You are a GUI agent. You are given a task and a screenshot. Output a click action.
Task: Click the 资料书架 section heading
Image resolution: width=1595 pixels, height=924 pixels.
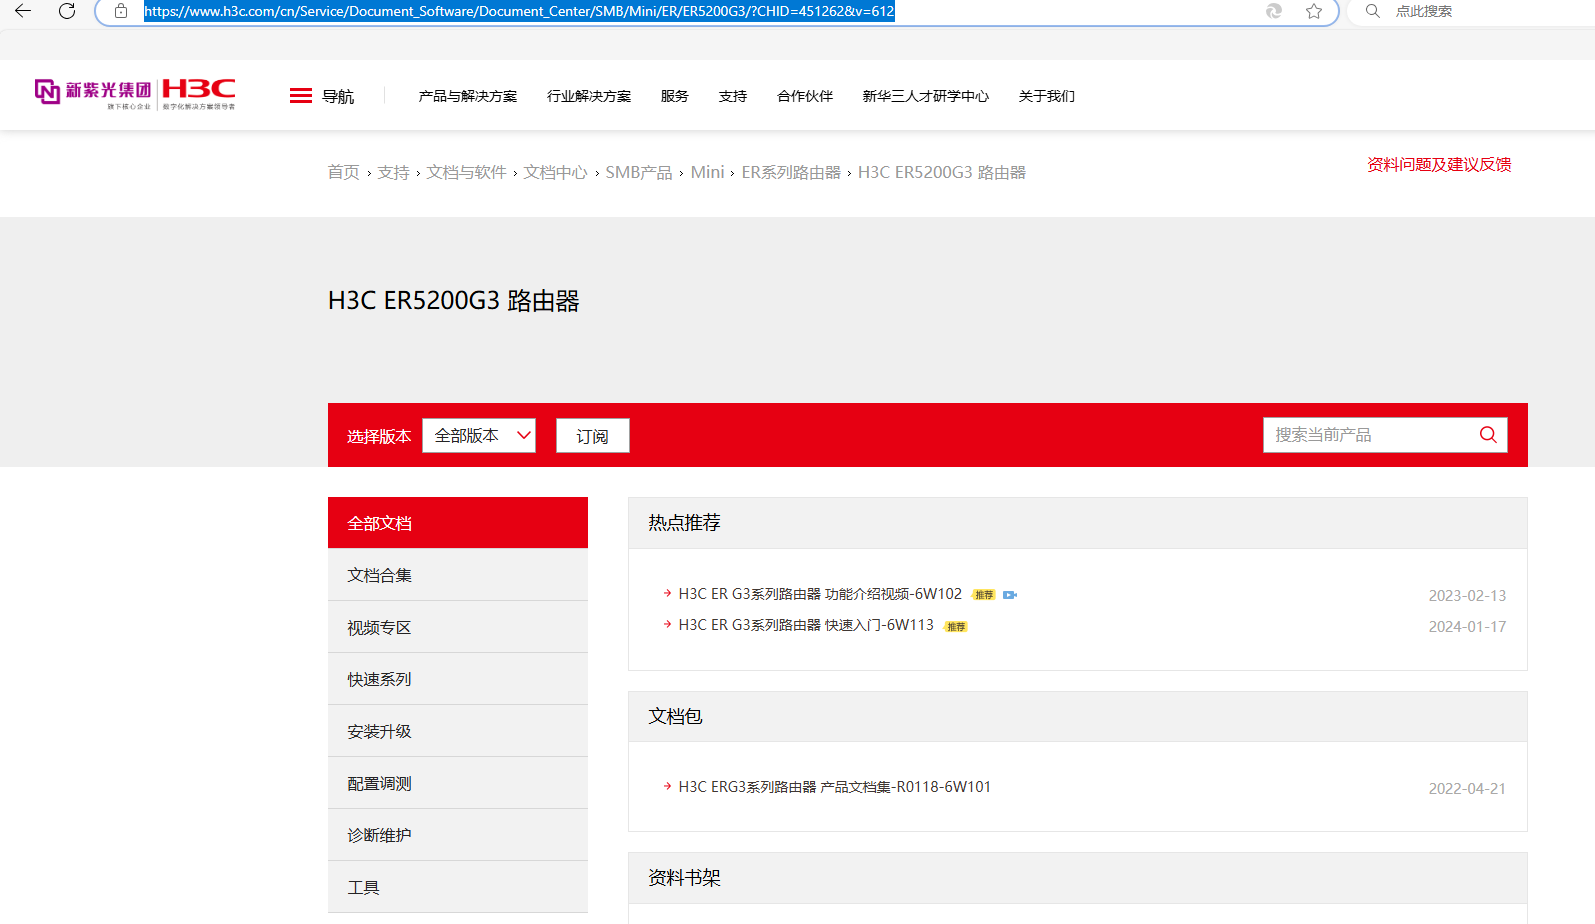[x=684, y=878]
